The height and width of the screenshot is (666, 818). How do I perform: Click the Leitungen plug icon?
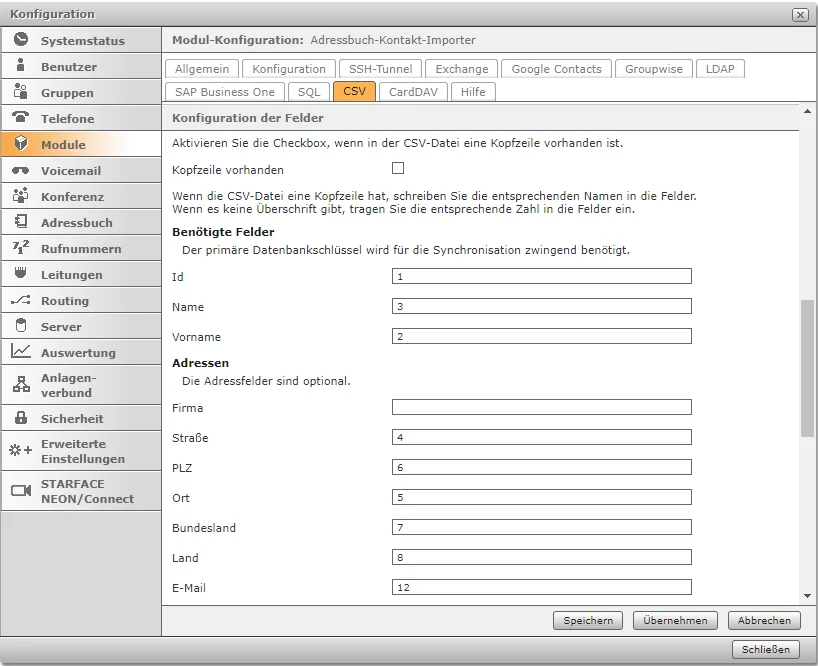(x=21, y=273)
